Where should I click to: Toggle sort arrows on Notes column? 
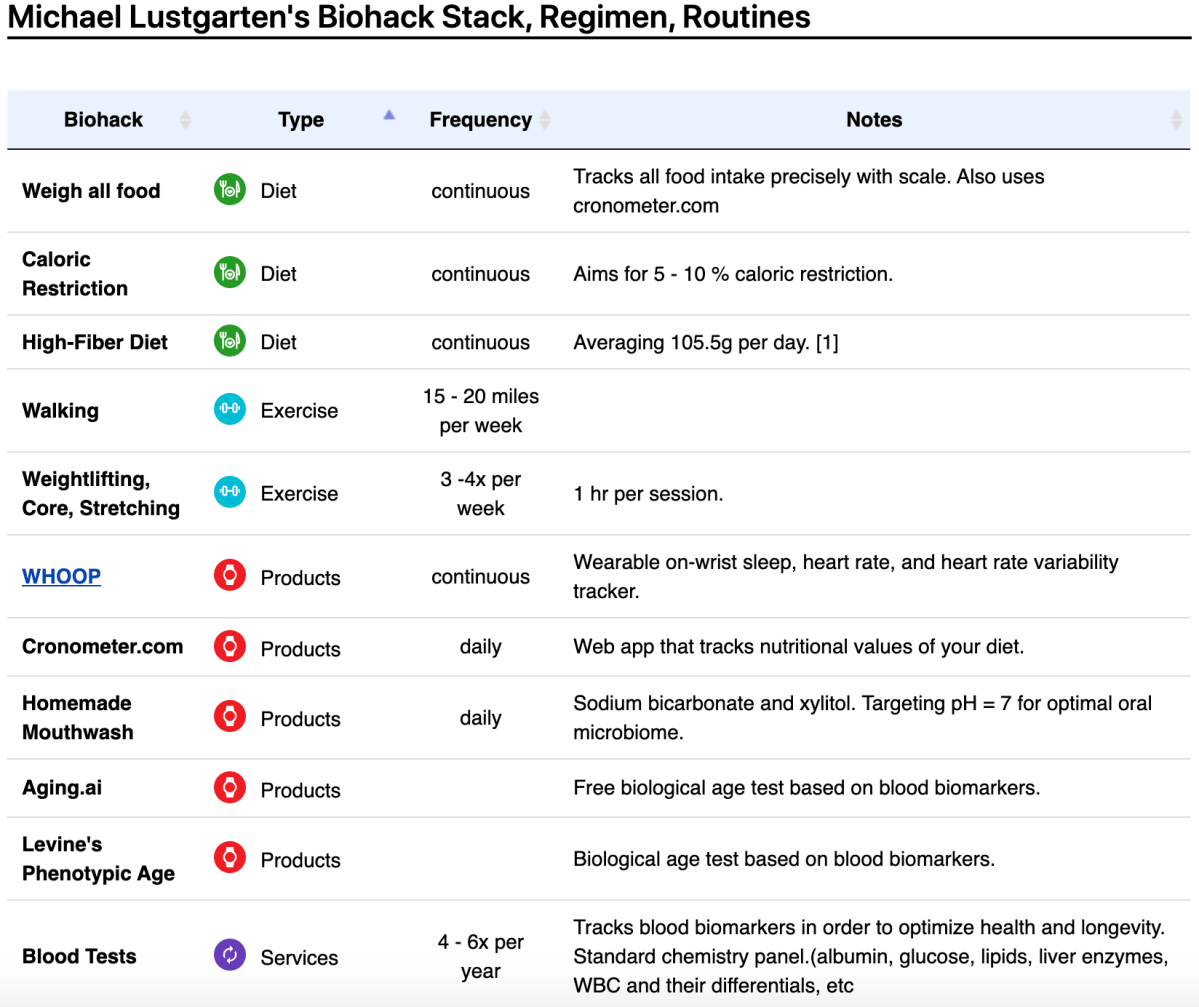click(1176, 120)
